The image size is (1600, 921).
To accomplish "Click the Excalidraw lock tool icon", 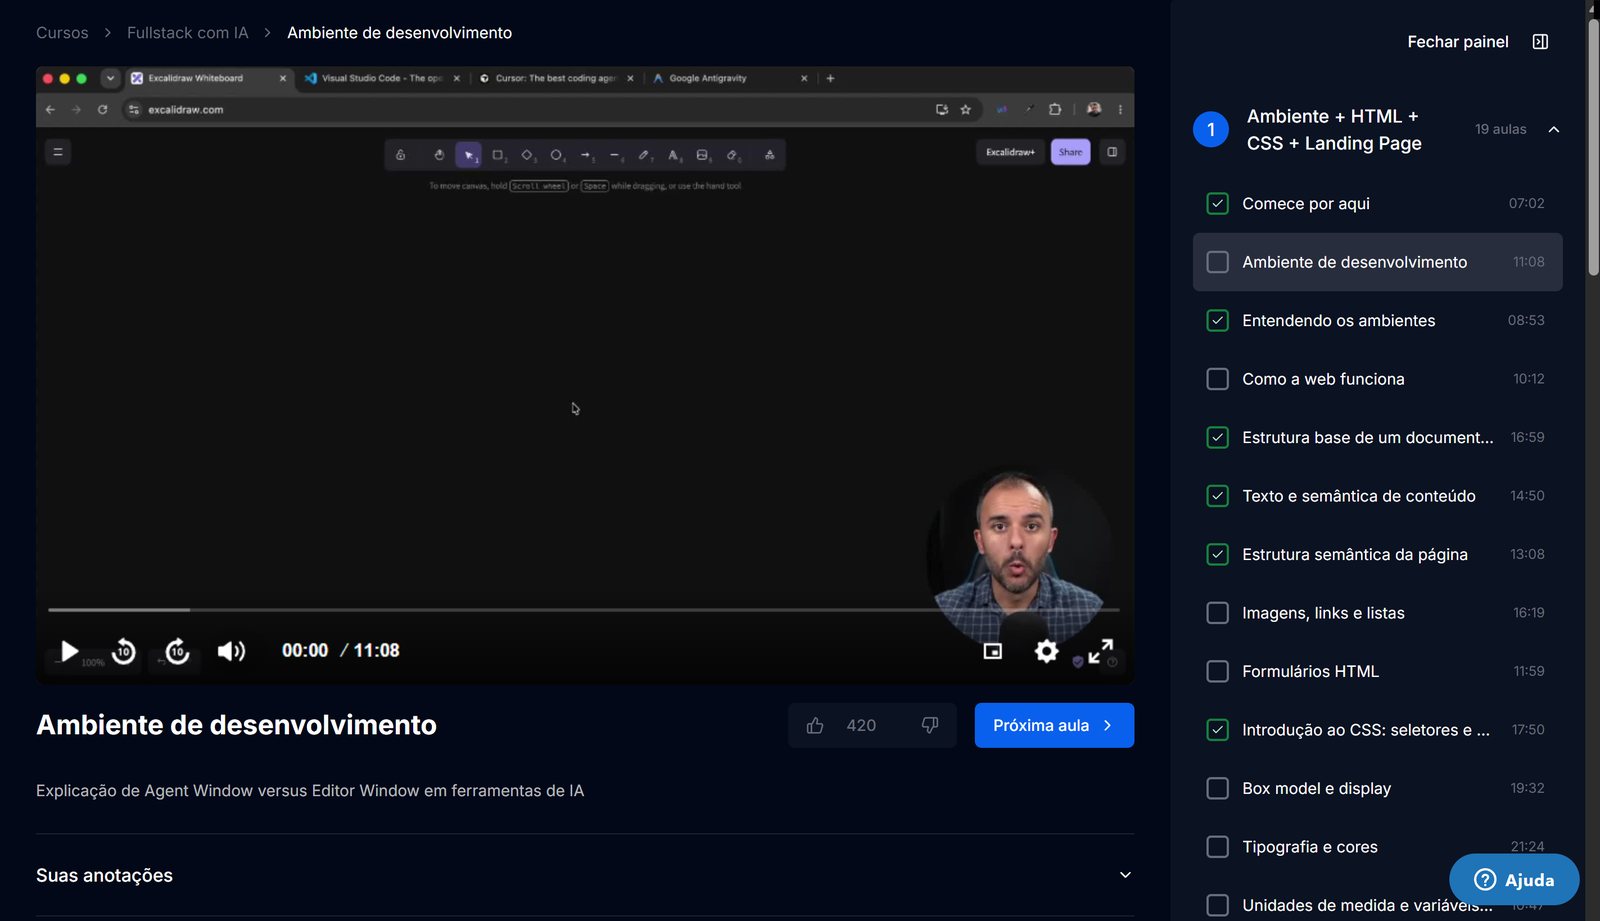I will click(401, 155).
